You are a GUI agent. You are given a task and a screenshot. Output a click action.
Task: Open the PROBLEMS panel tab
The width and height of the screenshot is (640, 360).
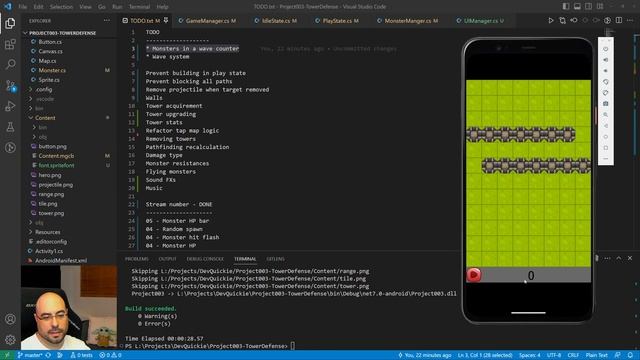coord(137,259)
